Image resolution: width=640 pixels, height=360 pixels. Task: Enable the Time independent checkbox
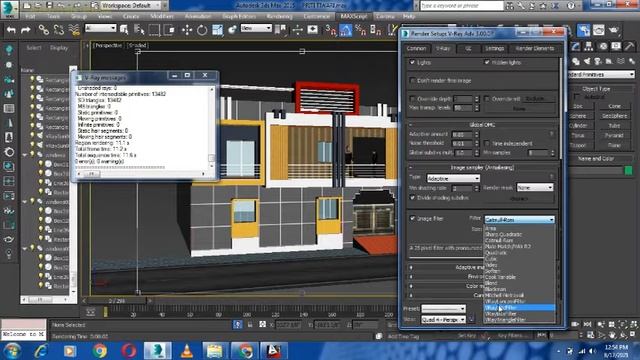coord(487,144)
